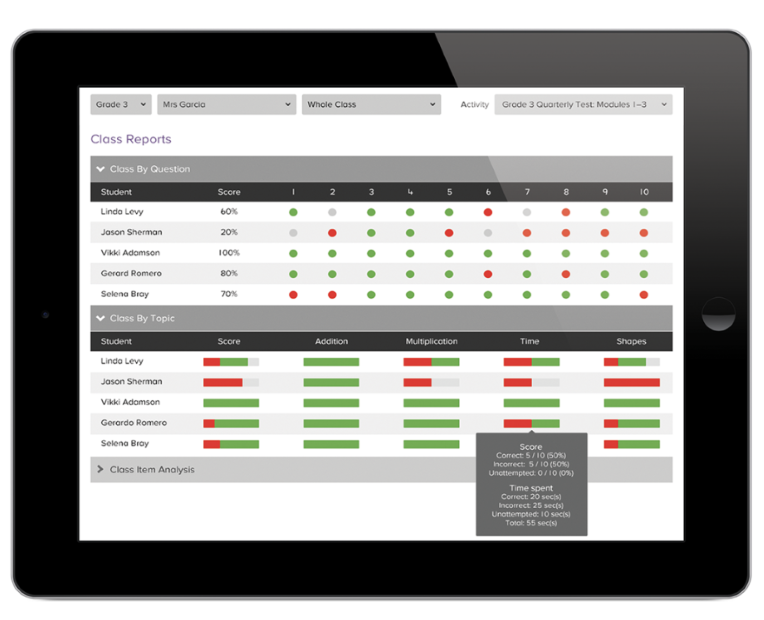
Task: Click the Shapes column header
Action: [631, 341]
